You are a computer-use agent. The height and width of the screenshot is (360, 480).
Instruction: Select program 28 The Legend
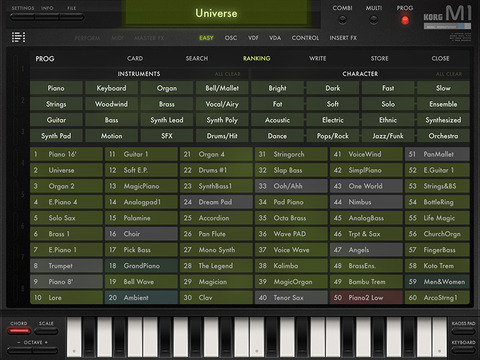point(216,266)
